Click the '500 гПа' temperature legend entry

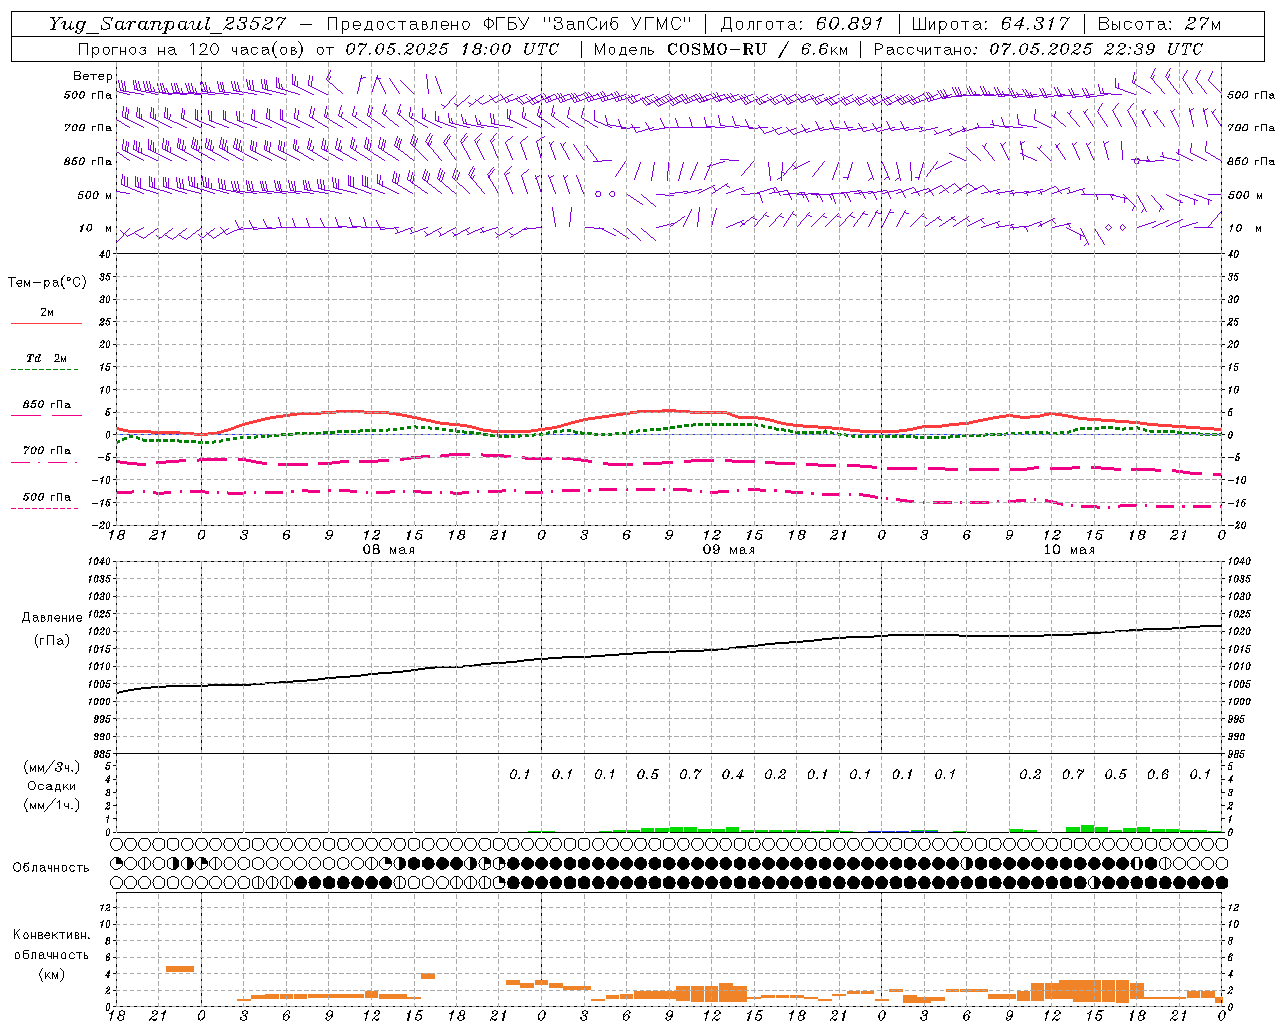[x=46, y=497]
